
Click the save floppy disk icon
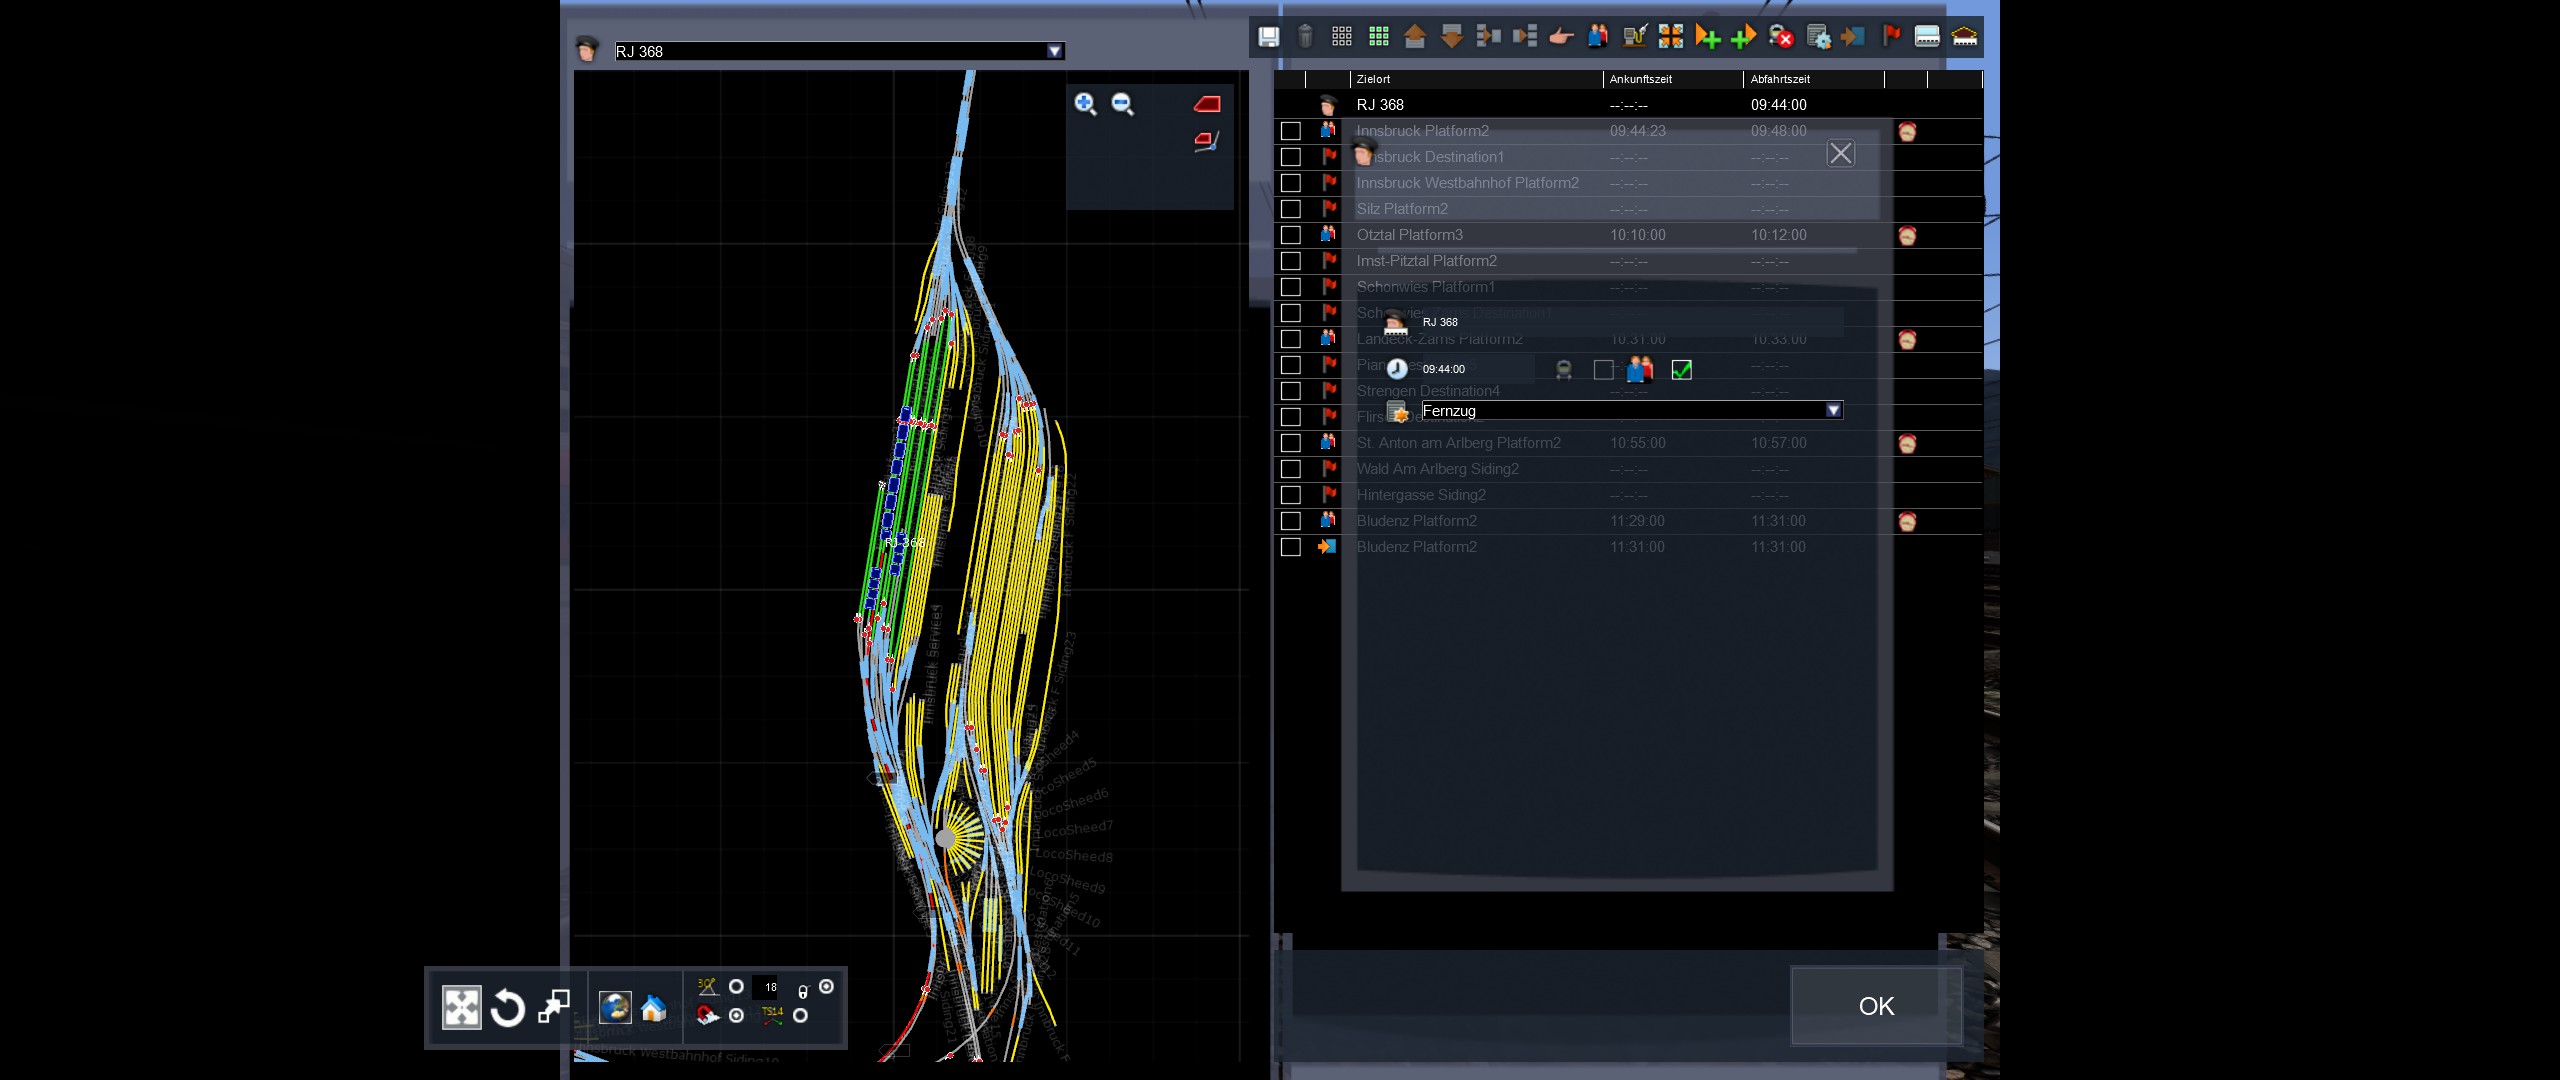pos(1268,37)
